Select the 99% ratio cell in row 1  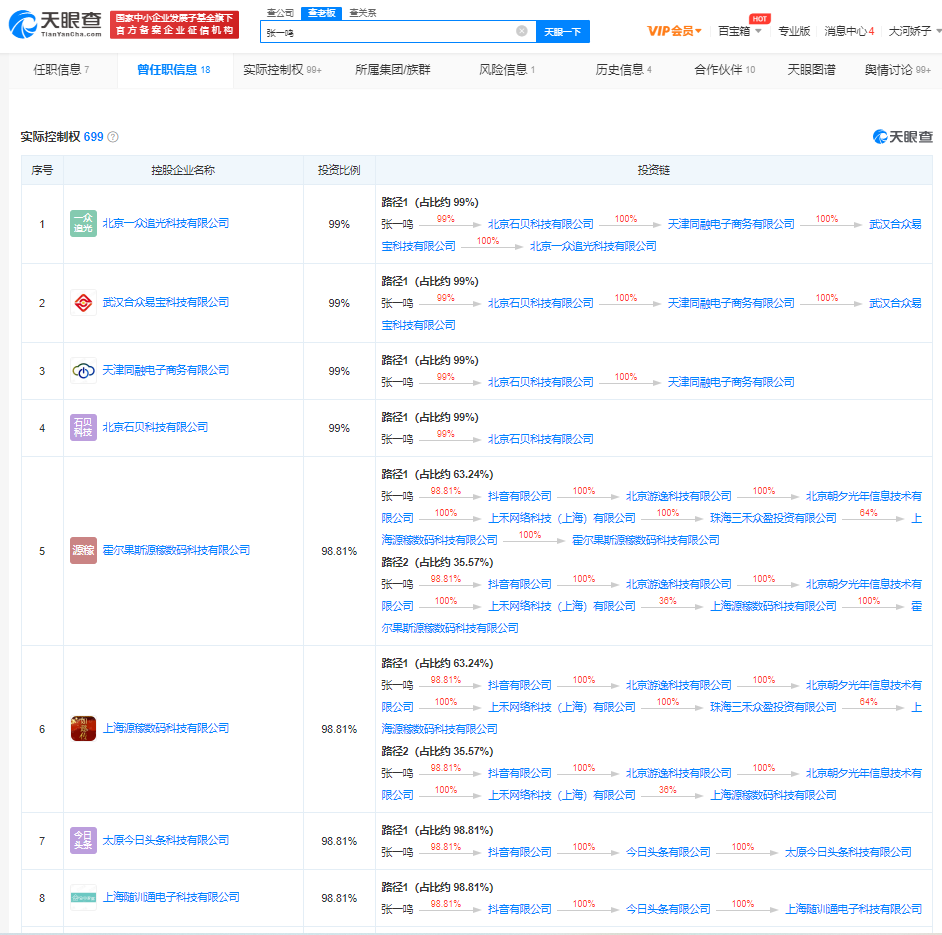coord(339,224)
